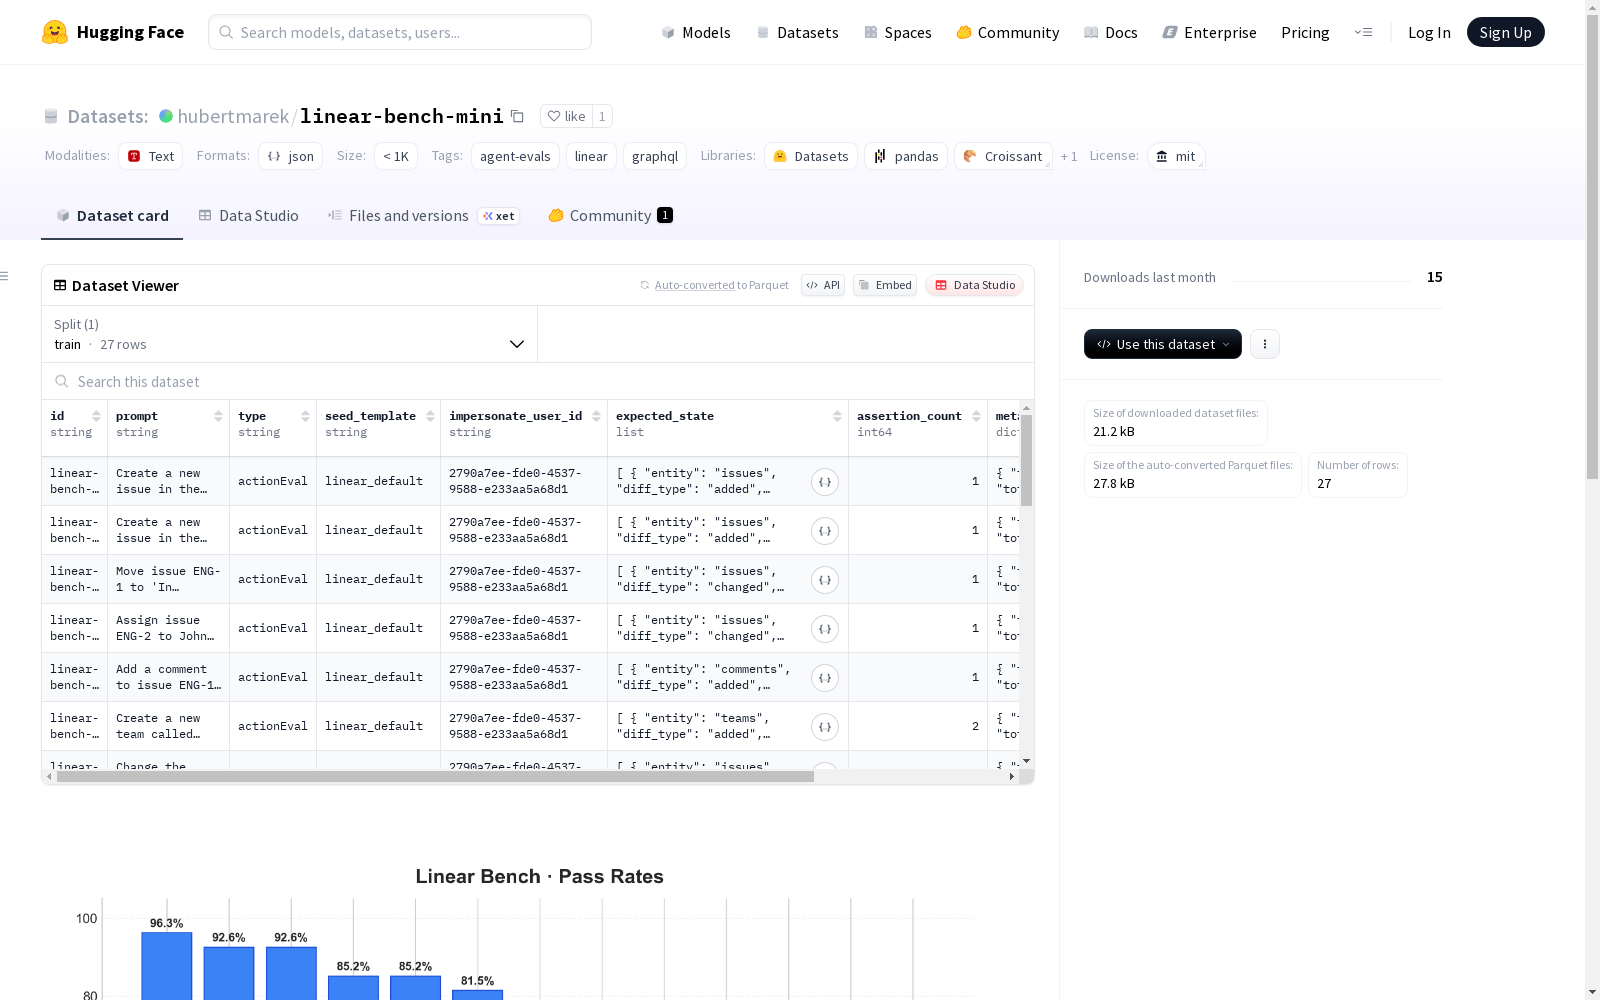Focus the Search models, datasets, users field
Screen dimensions: 1600x1000
[400, 32]
